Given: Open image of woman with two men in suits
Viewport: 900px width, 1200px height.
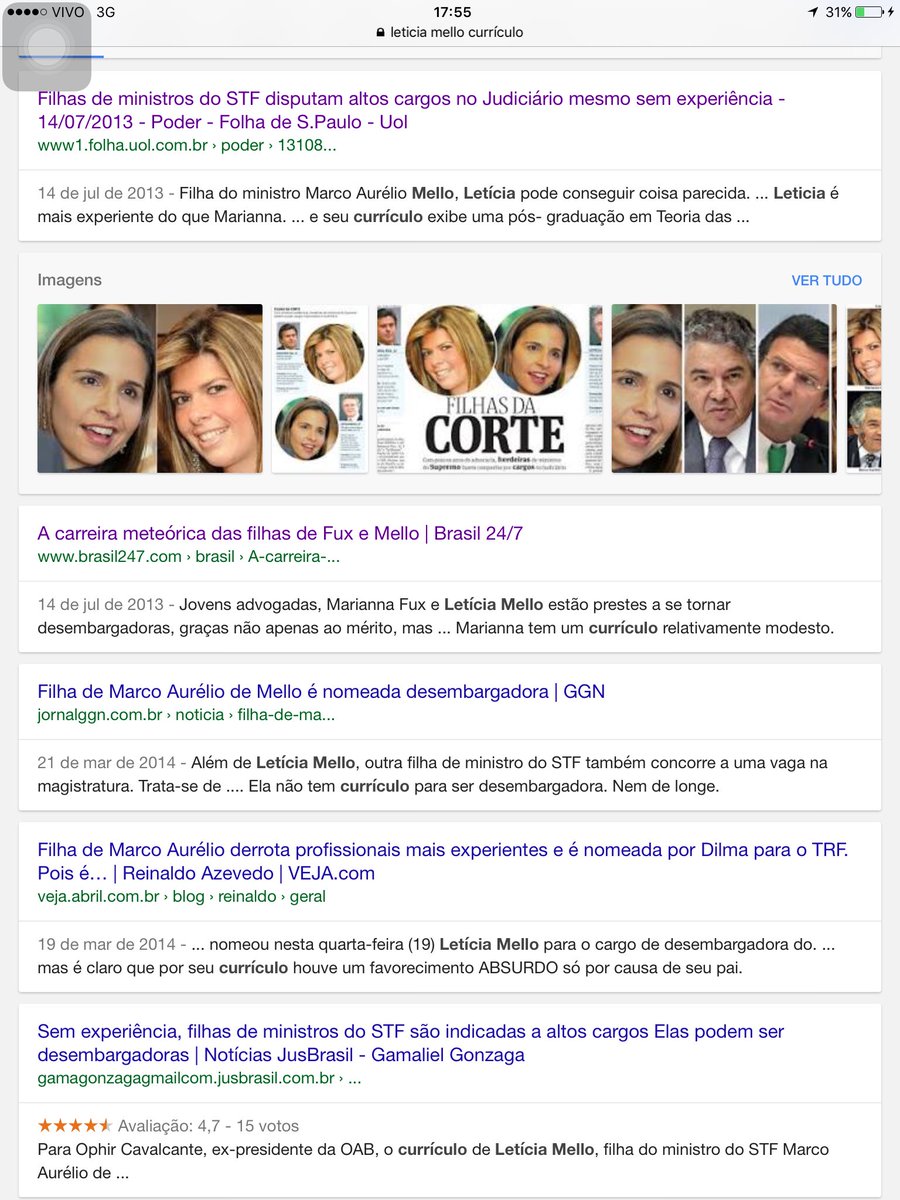Looking at the screenshot, I should pyautogui.click(x=724, y=388).
